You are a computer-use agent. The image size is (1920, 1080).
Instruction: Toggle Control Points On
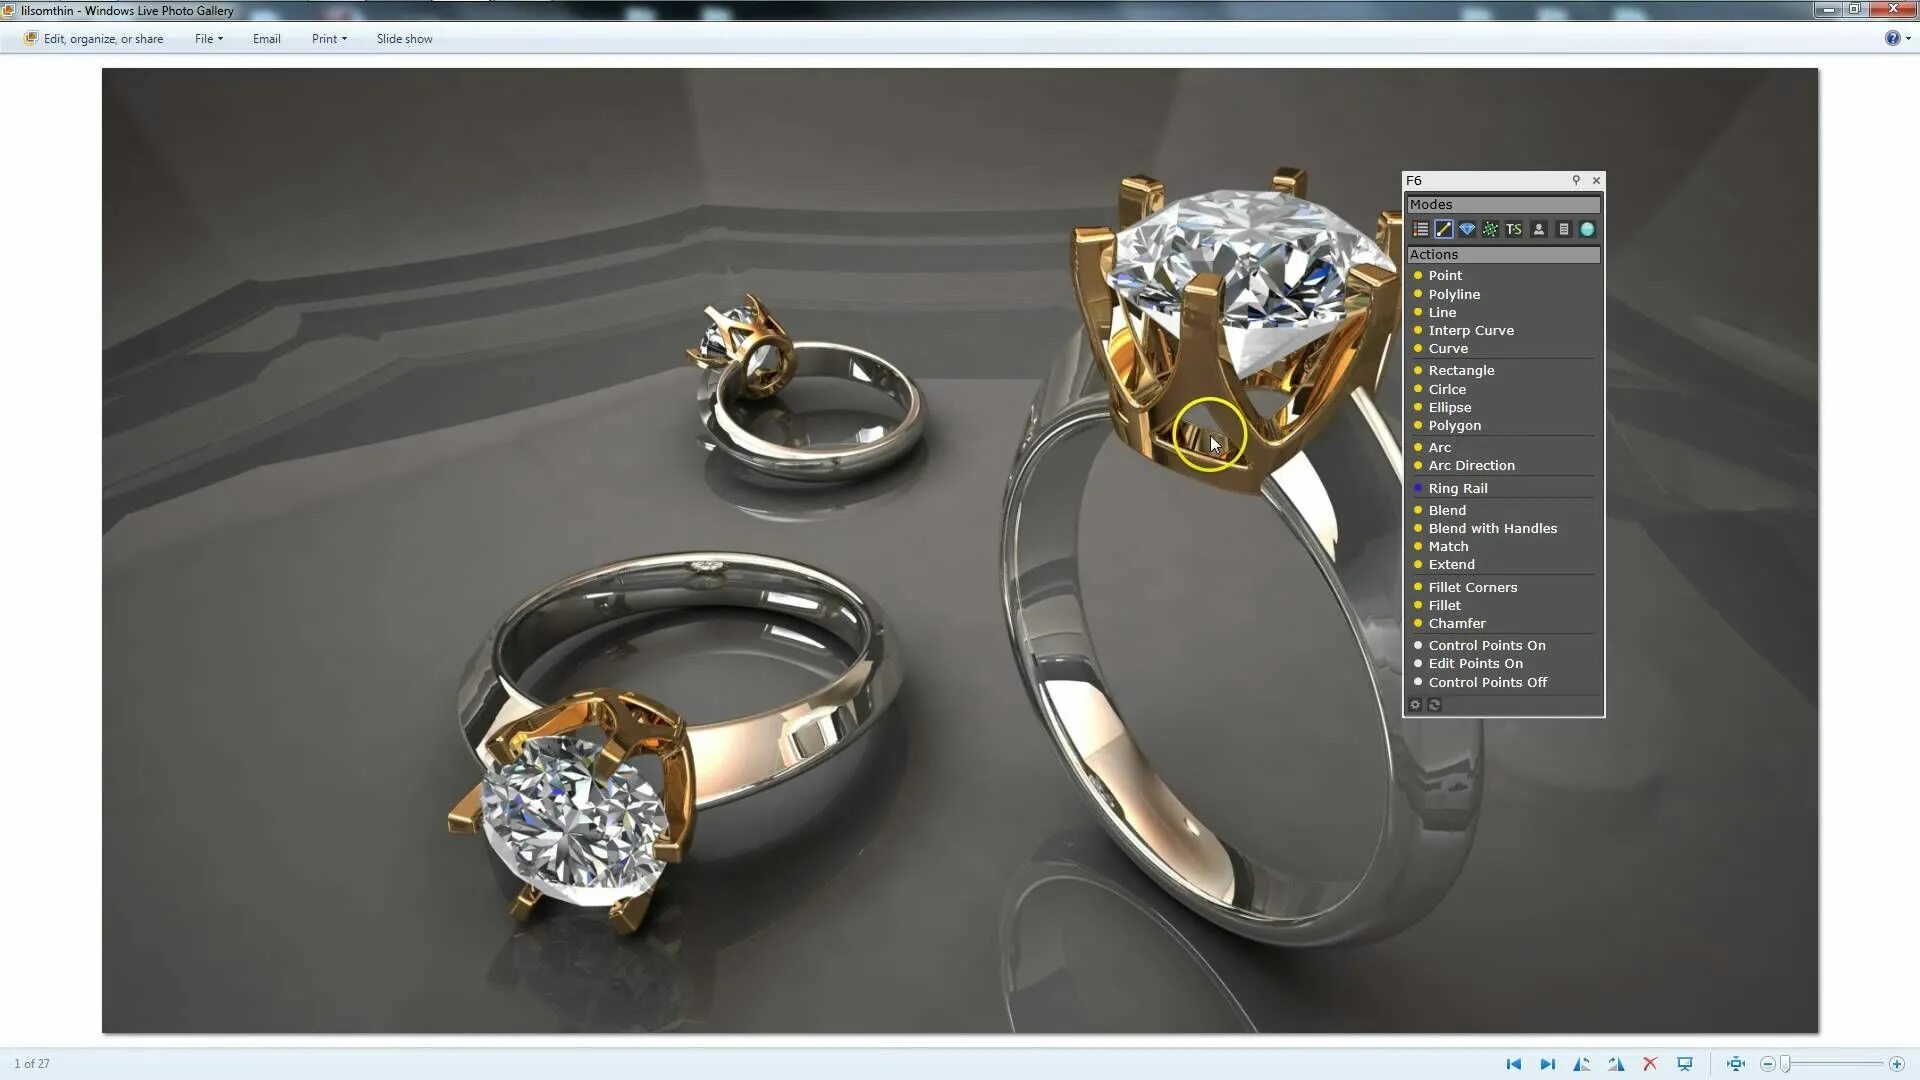point(1487,645)
